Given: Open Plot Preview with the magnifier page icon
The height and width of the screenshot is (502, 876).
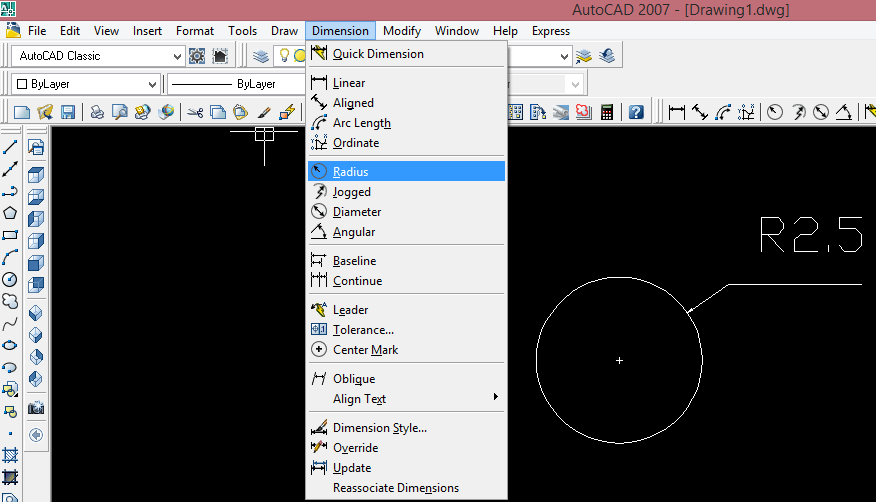Looking at the screenshot, I should coord(120,112).
